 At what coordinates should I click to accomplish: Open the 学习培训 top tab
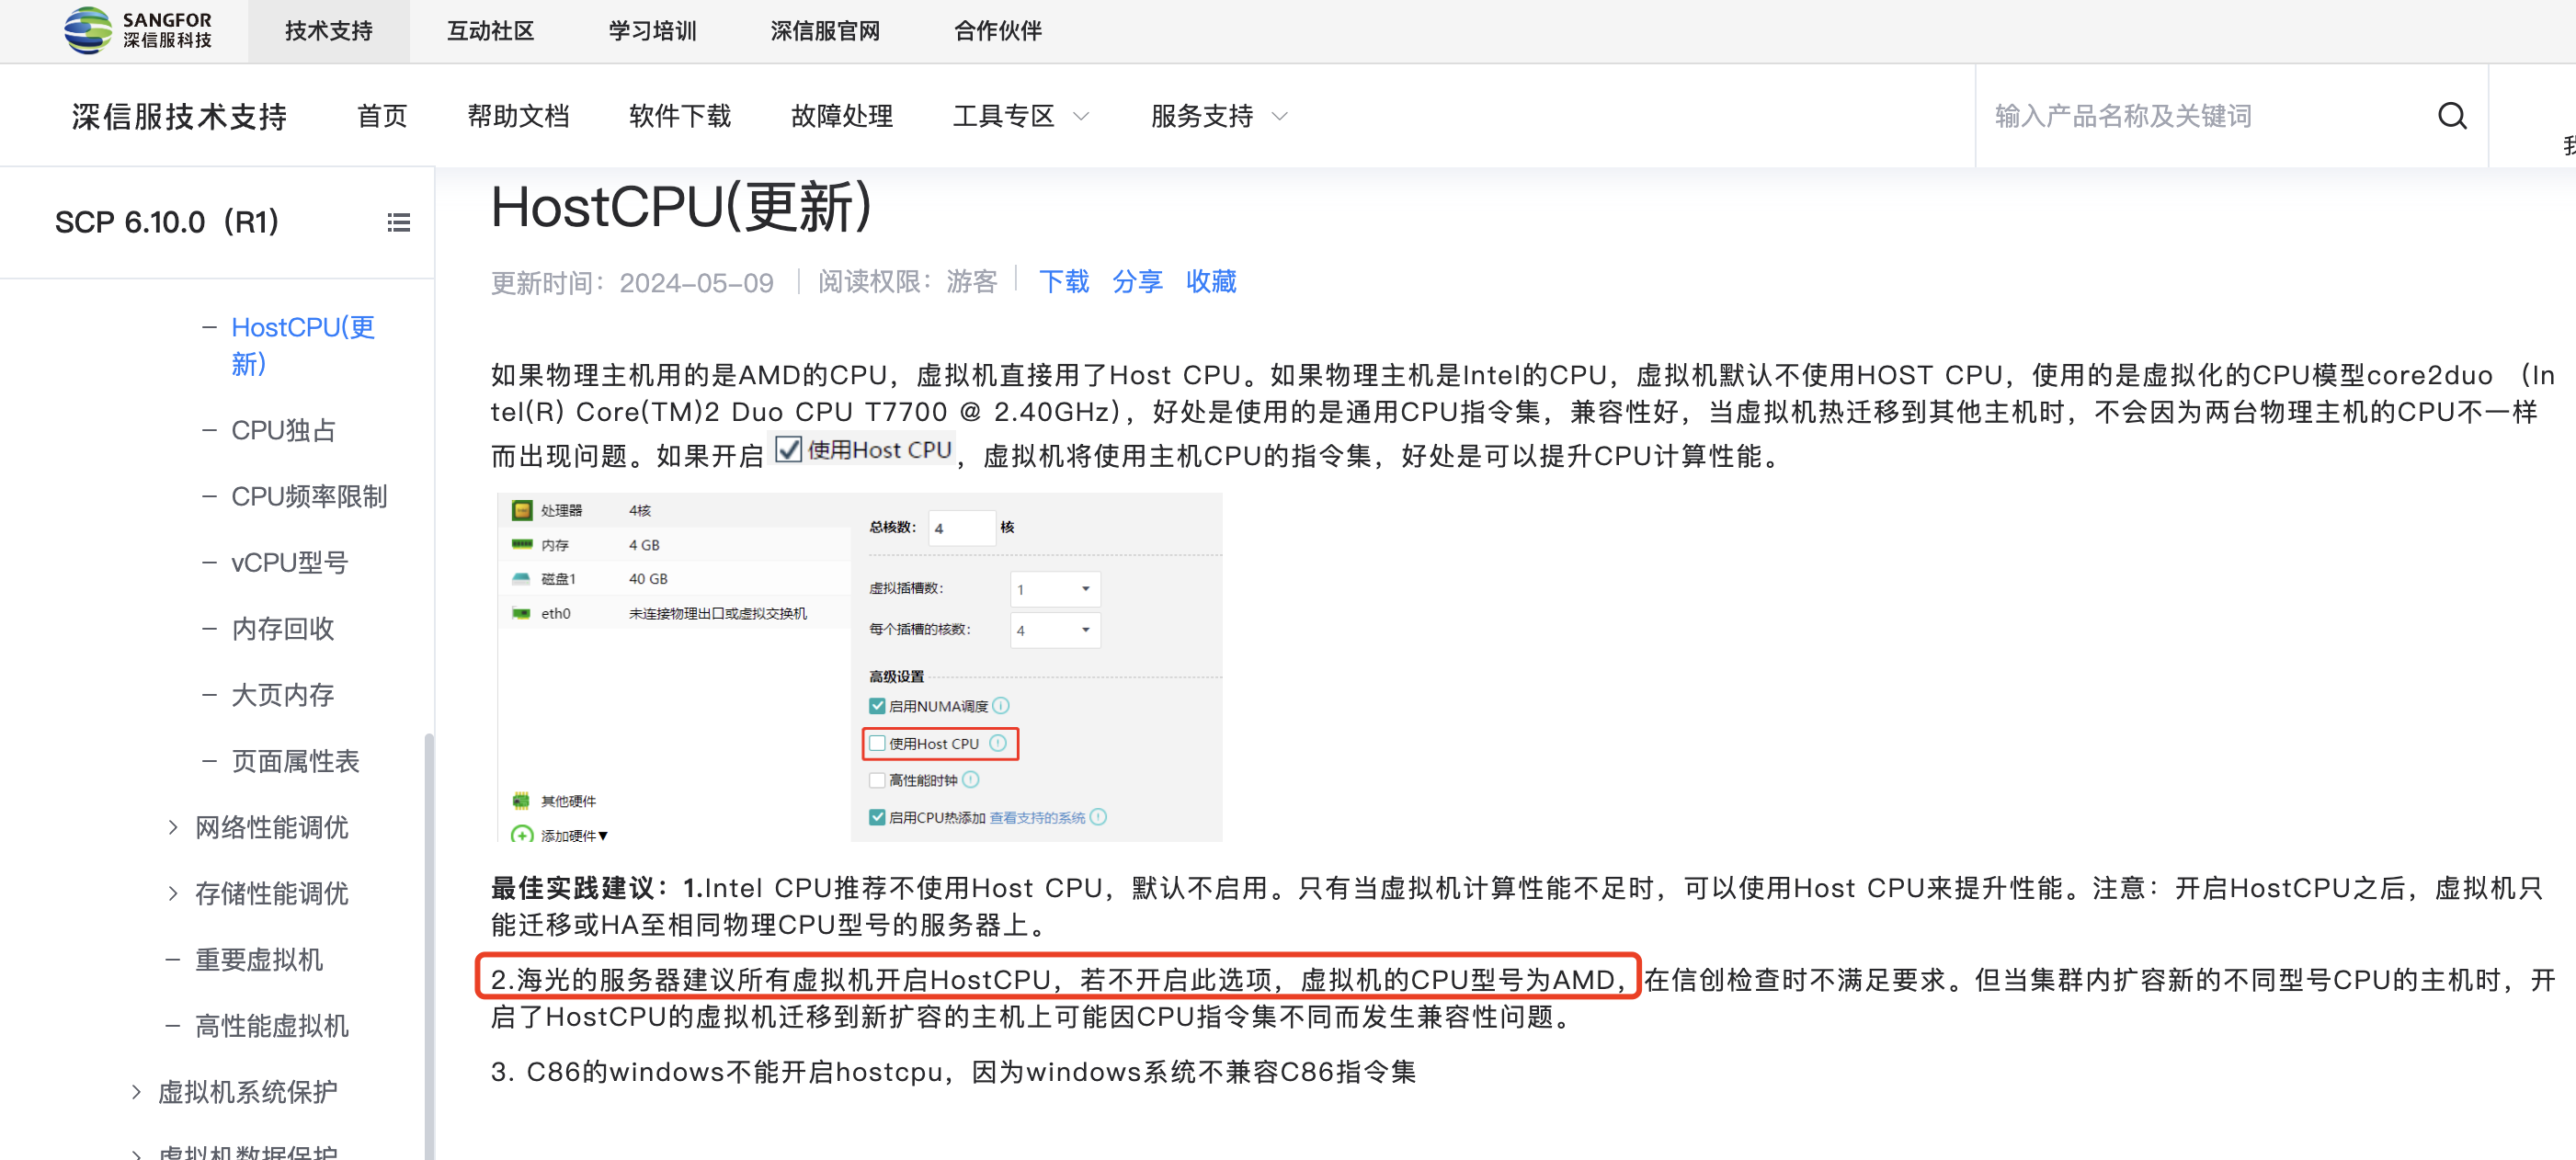pos(652,31)
